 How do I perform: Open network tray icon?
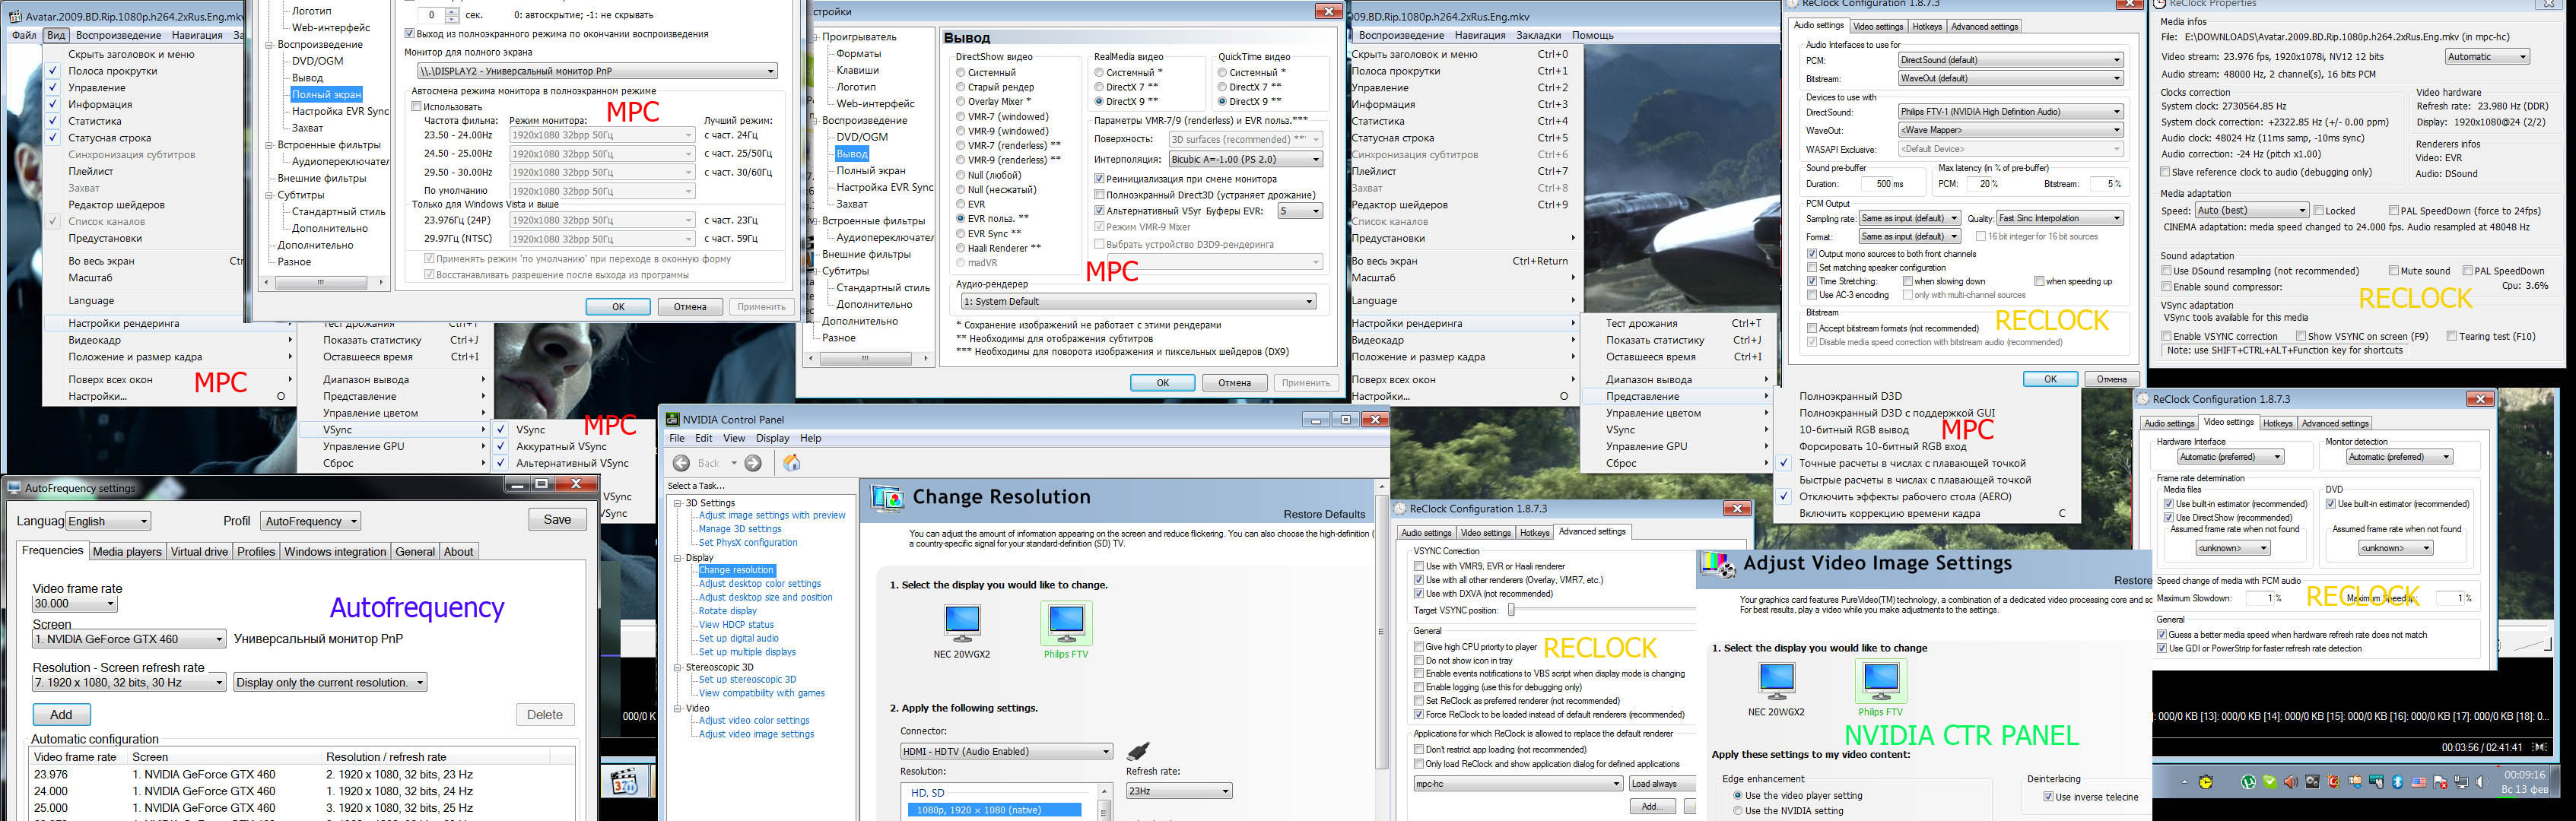tap(2462, 782)
